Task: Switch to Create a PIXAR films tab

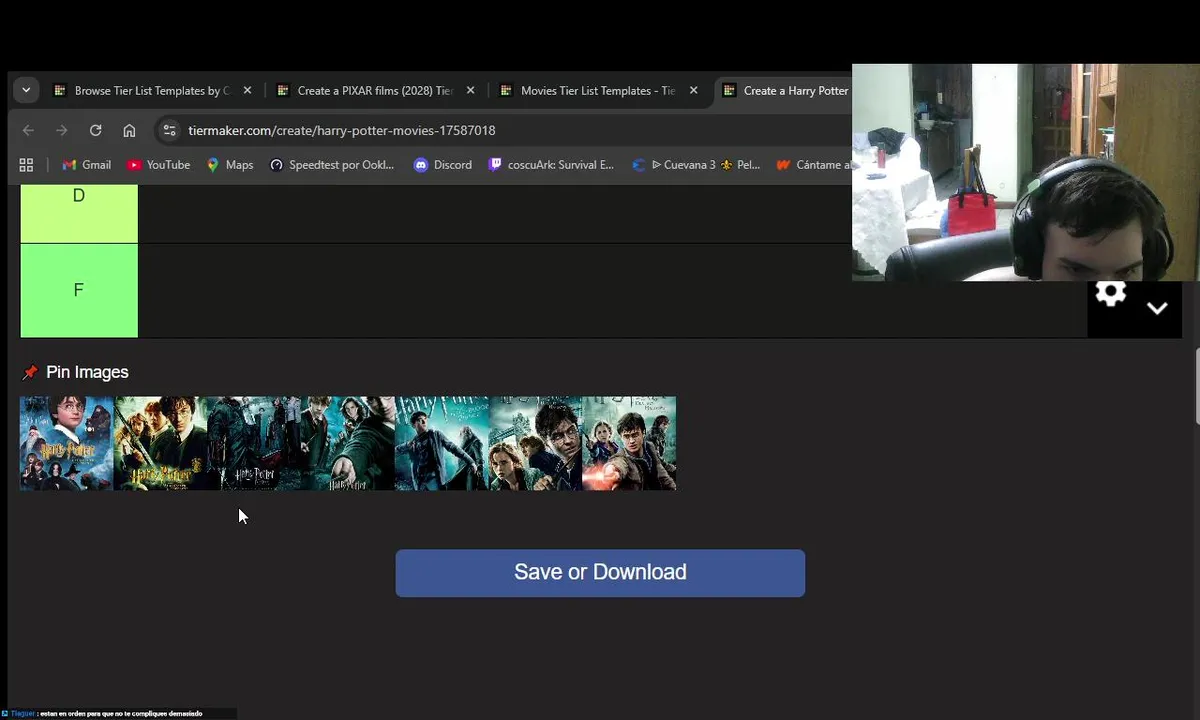Action: click(374, 90)
